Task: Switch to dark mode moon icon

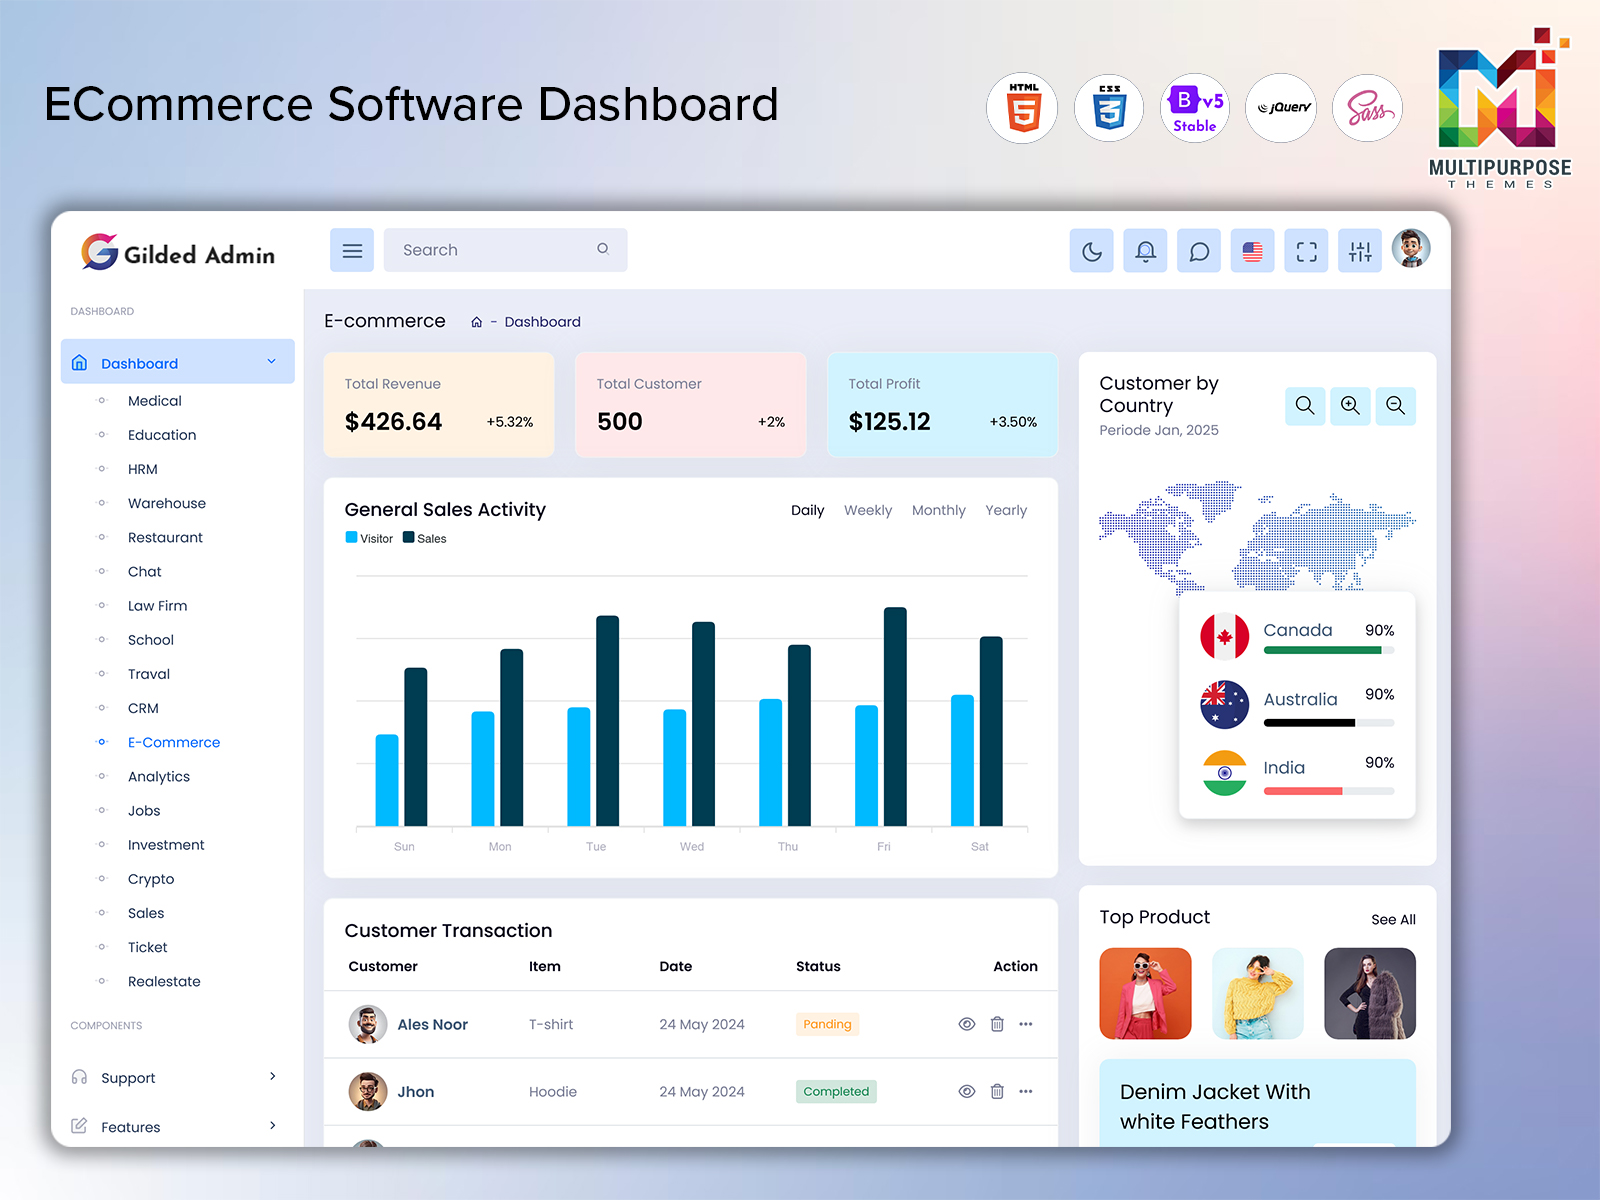Action: point(1092,251)
